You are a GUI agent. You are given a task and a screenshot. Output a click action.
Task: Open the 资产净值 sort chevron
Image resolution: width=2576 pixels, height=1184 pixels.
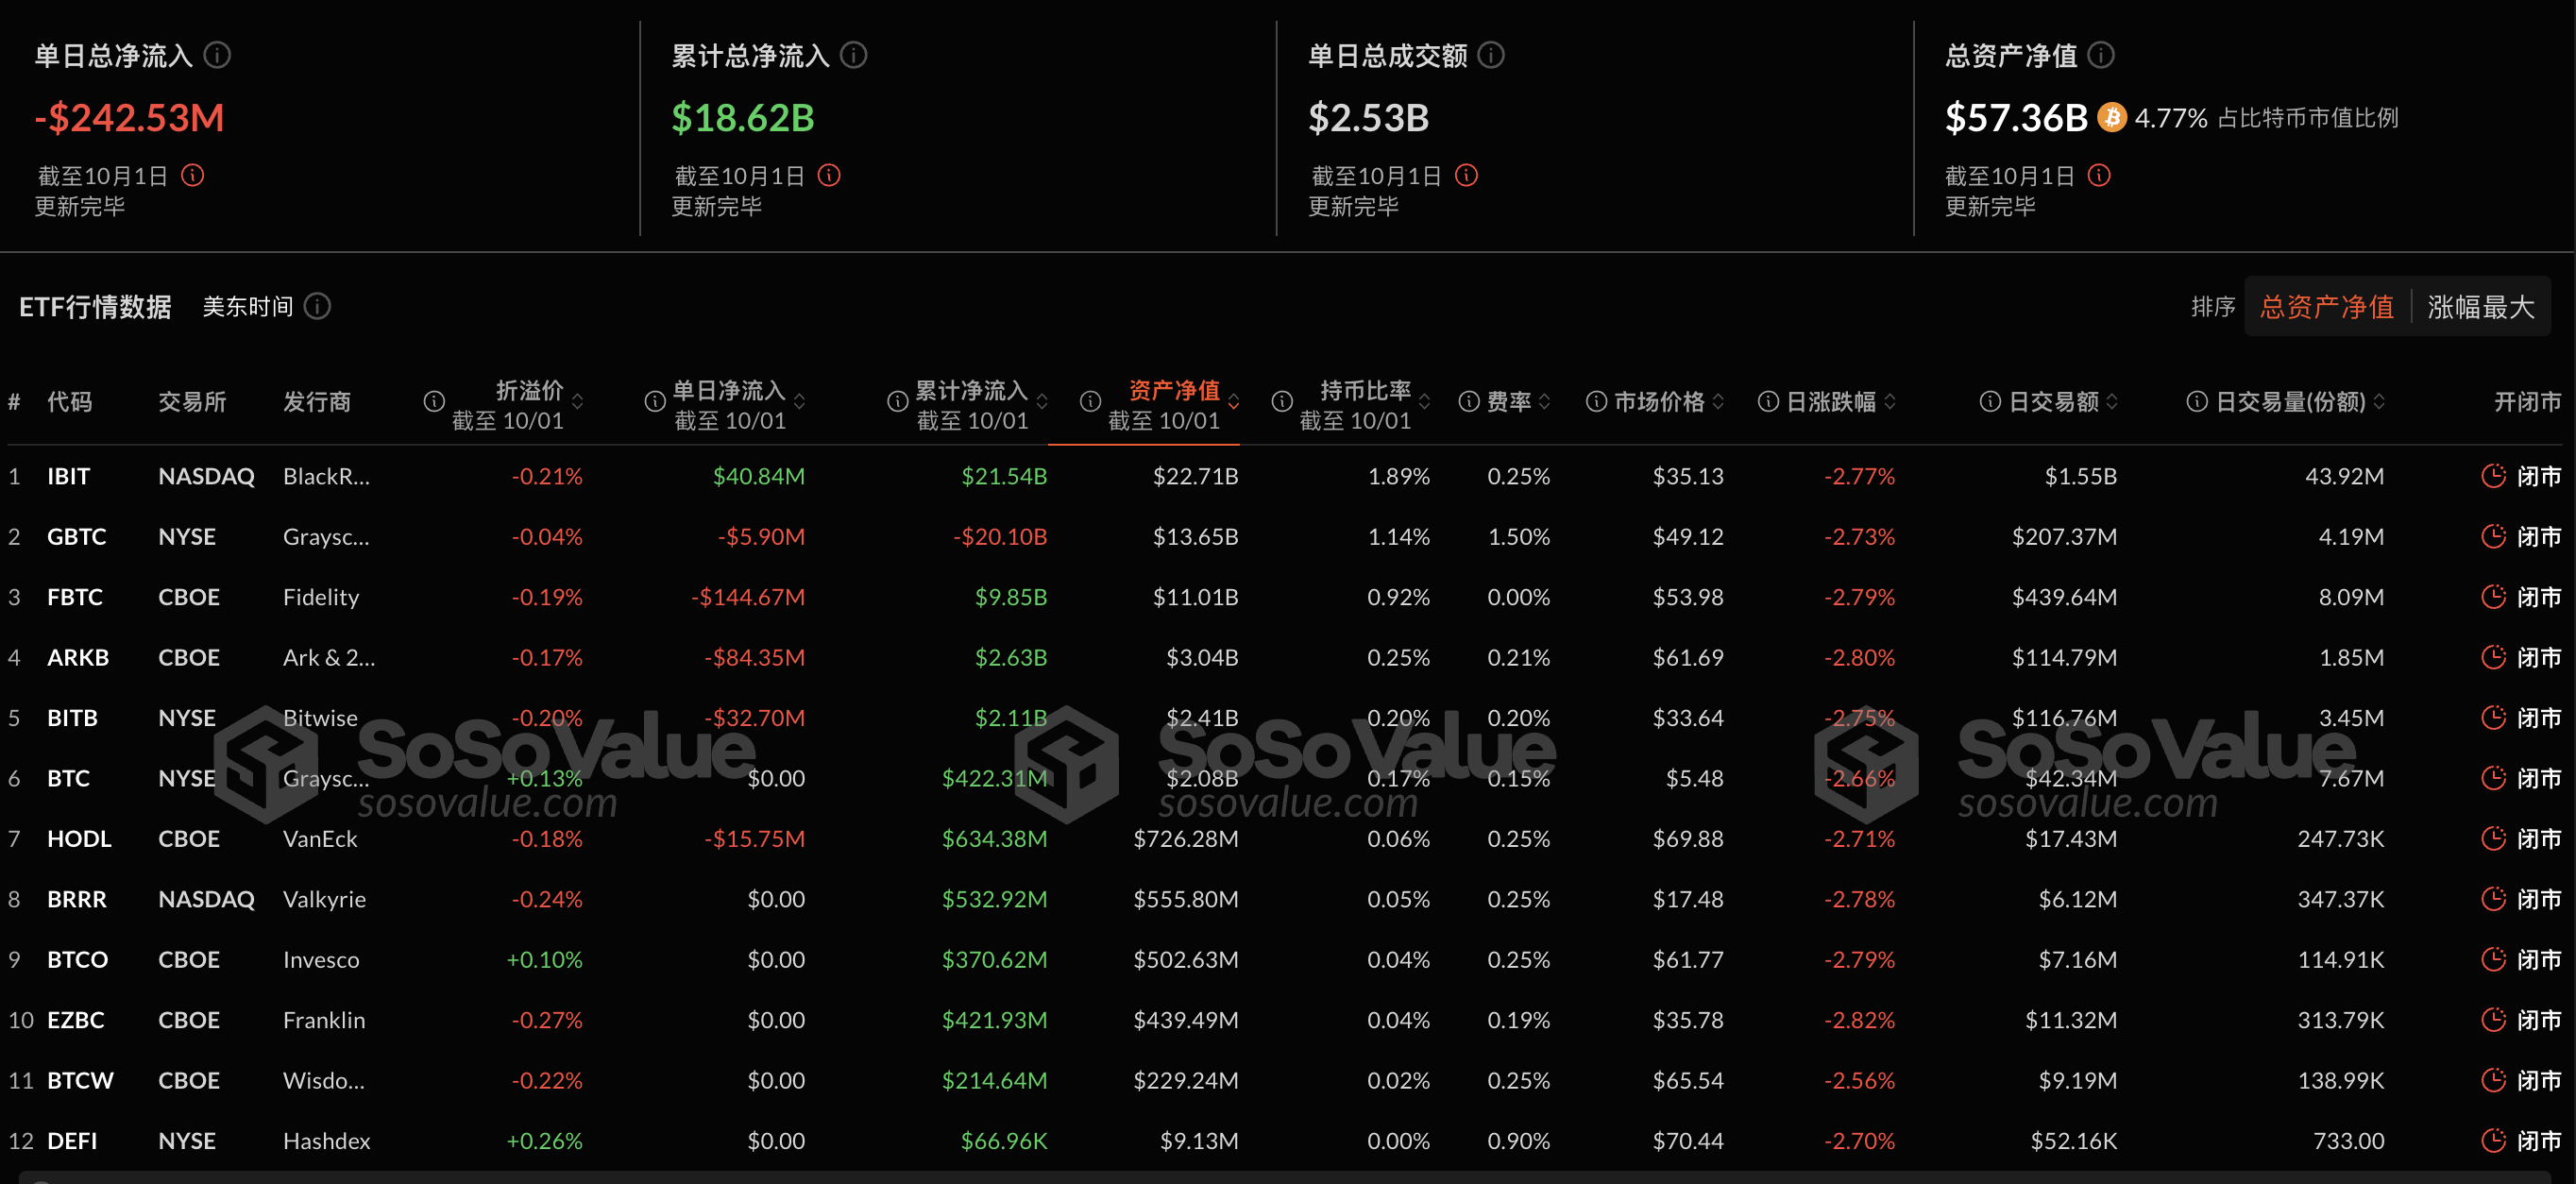point(1236,402)
